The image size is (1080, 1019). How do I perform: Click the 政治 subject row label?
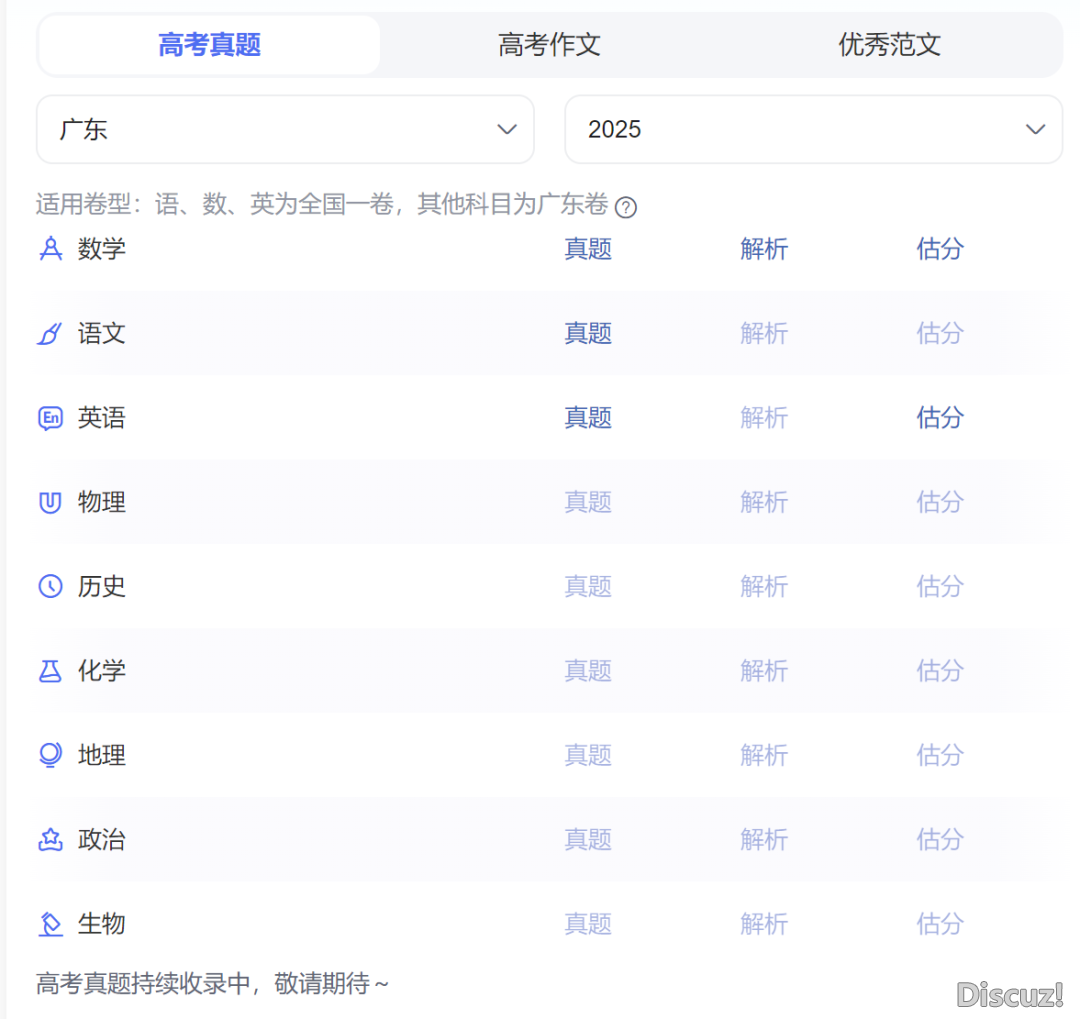pos(102,840)
